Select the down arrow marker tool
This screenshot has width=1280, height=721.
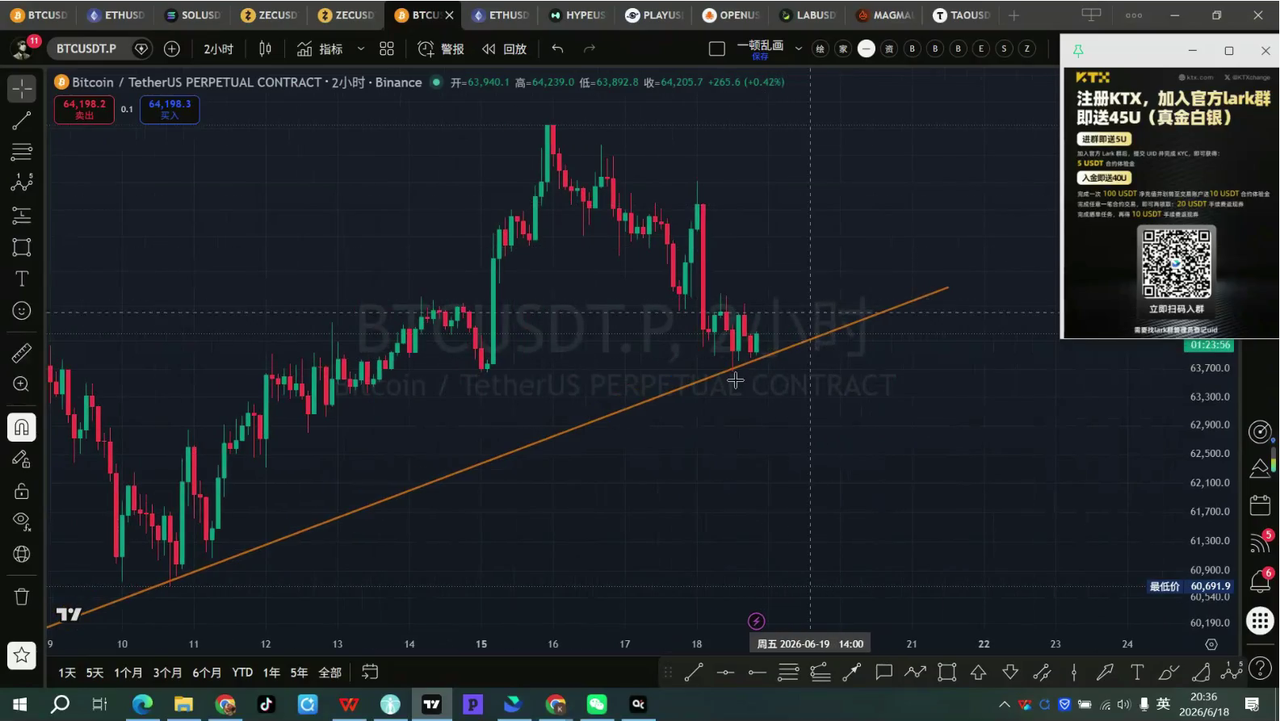pyautogui.click(x=1010, y=672)
